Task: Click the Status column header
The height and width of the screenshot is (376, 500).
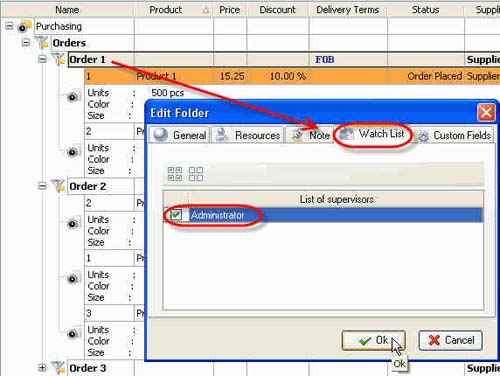Action: tap(426, 10)
